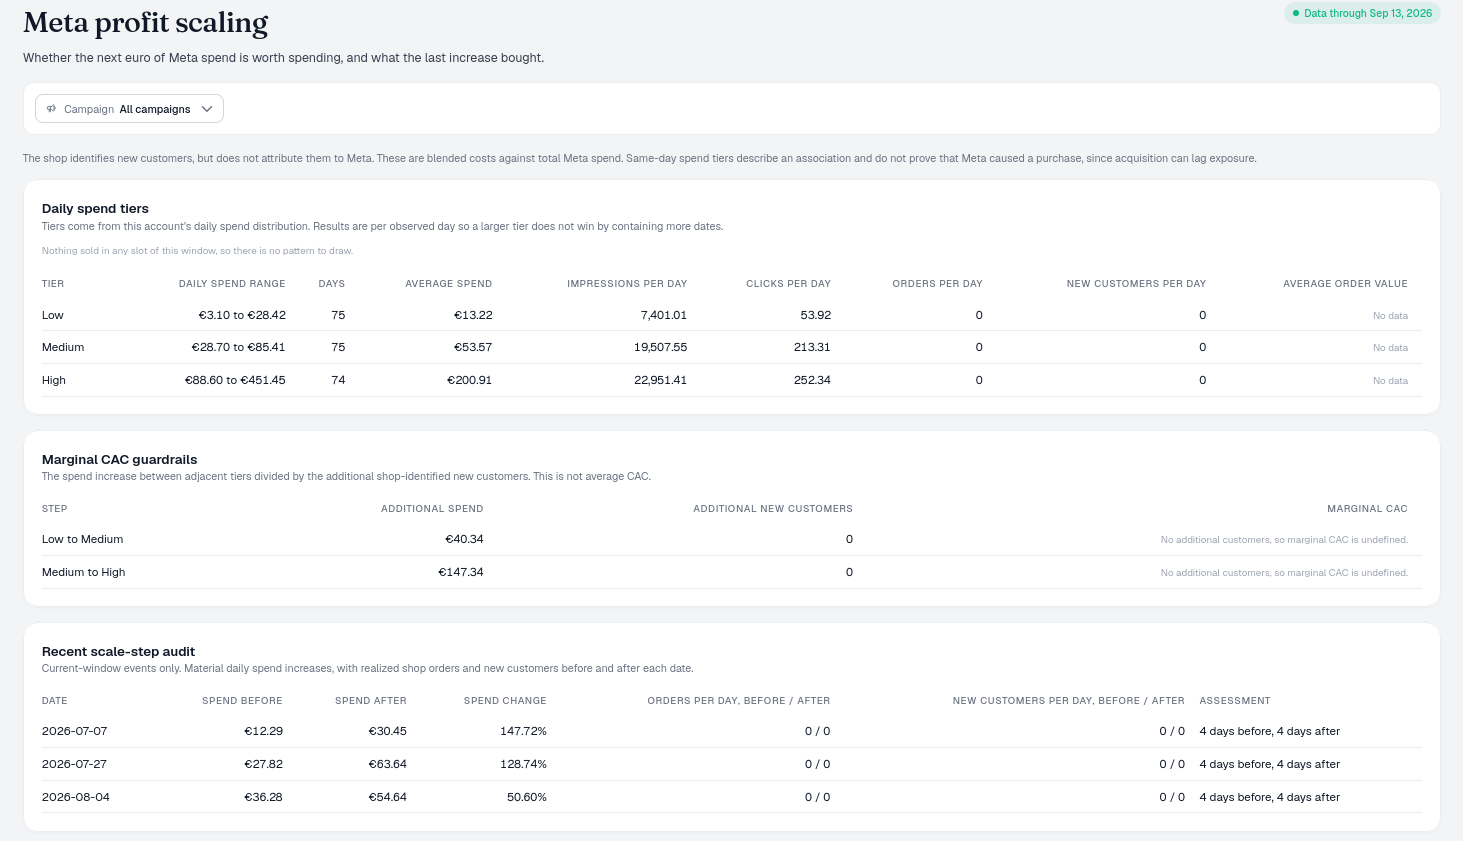The image size is (1463, 841).
Task: Click the impressions value '7,401.01'
Action: point(664,315)
